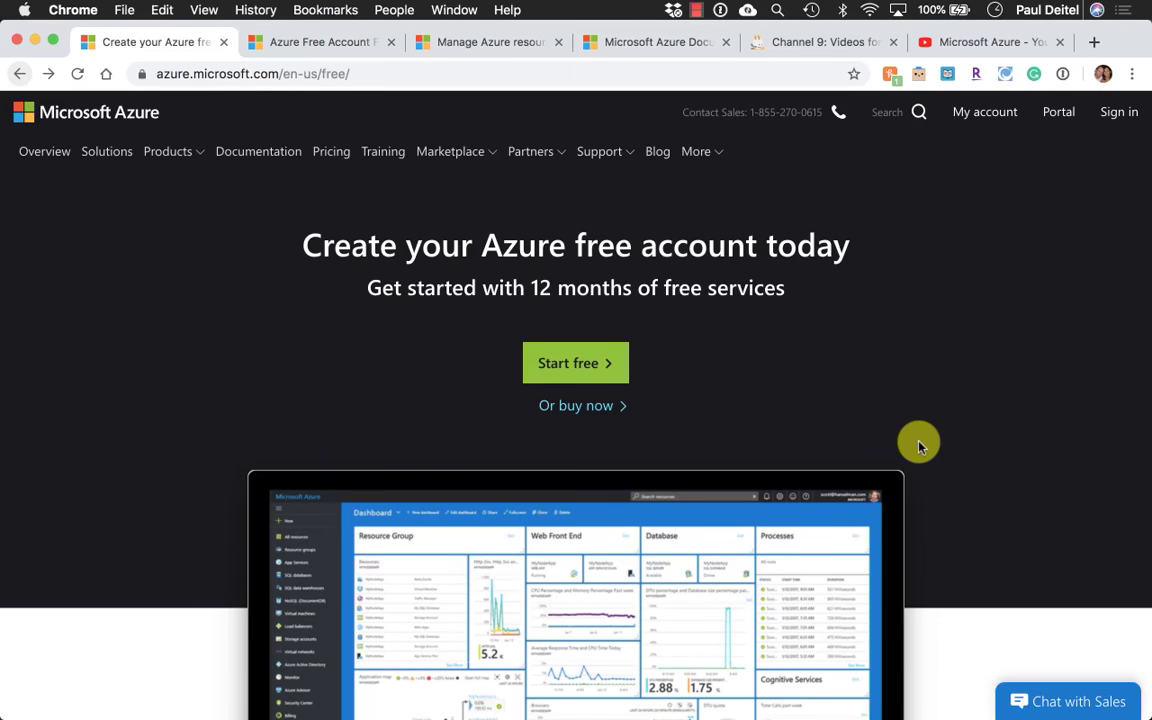Screen dimensions: 1152x720
Task: Click the Sign in link
Action: tap(1119, 112)
